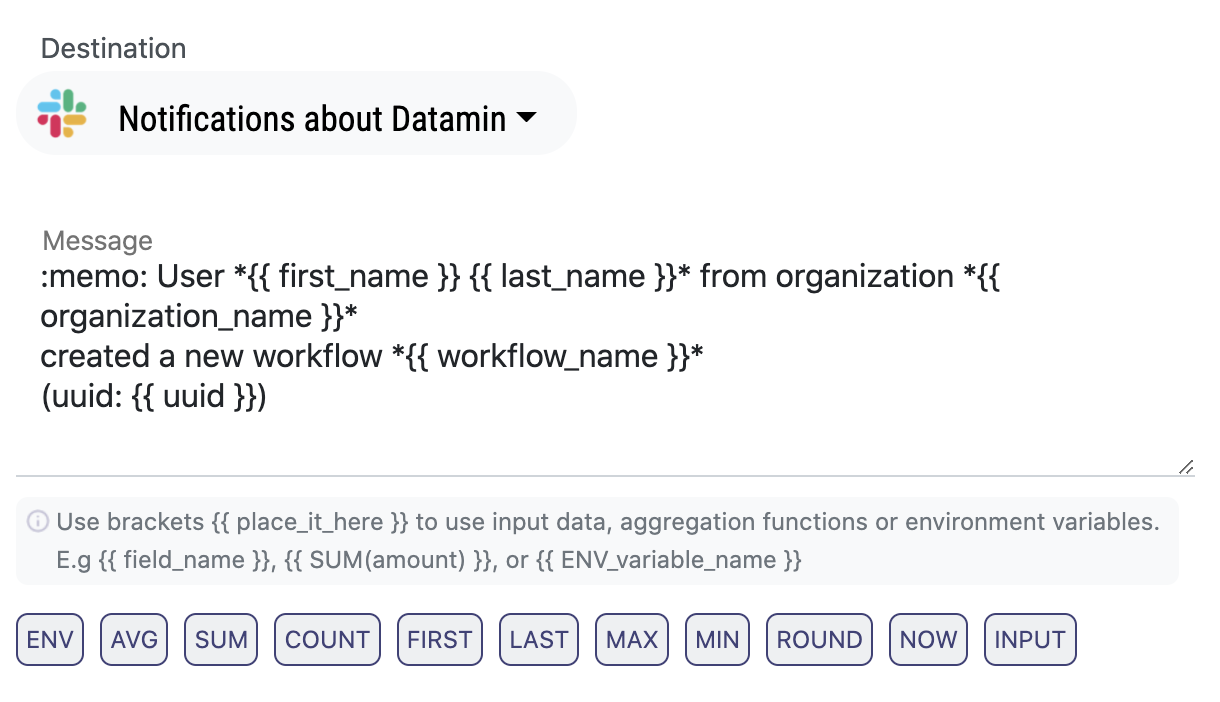This screenshot has width=1220, height=702.
Task: Click the dropdown caret arrow next to Datamin
Action: 526,119
